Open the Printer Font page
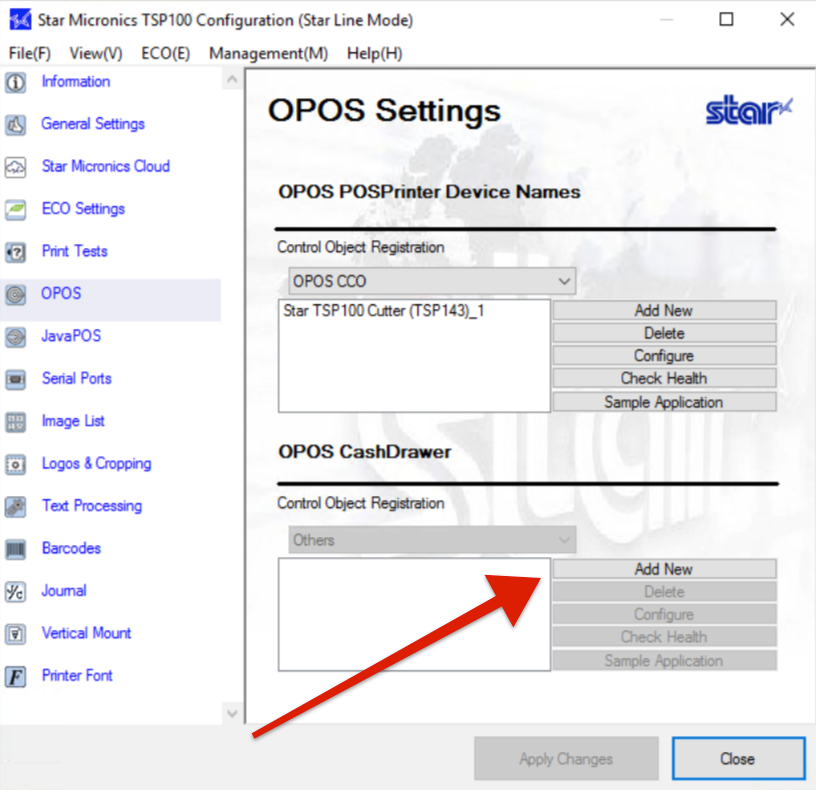 click(77, 676)
